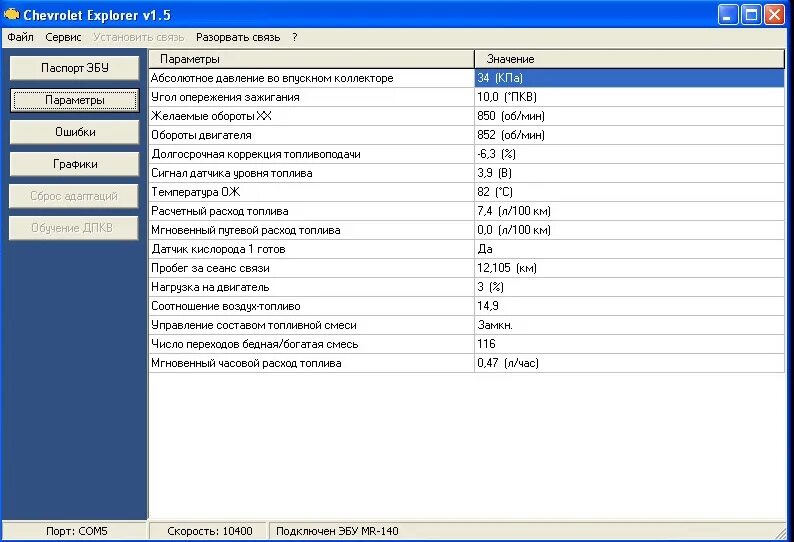Viewport: 794px width, 542px height.
Task: Close the Chevrolet Explorer window
Action: click(774, 15)
